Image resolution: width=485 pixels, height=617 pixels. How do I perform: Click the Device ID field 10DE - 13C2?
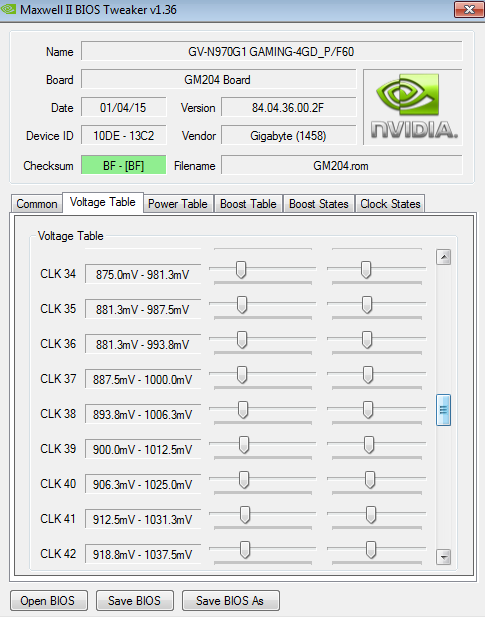(124, 136)
